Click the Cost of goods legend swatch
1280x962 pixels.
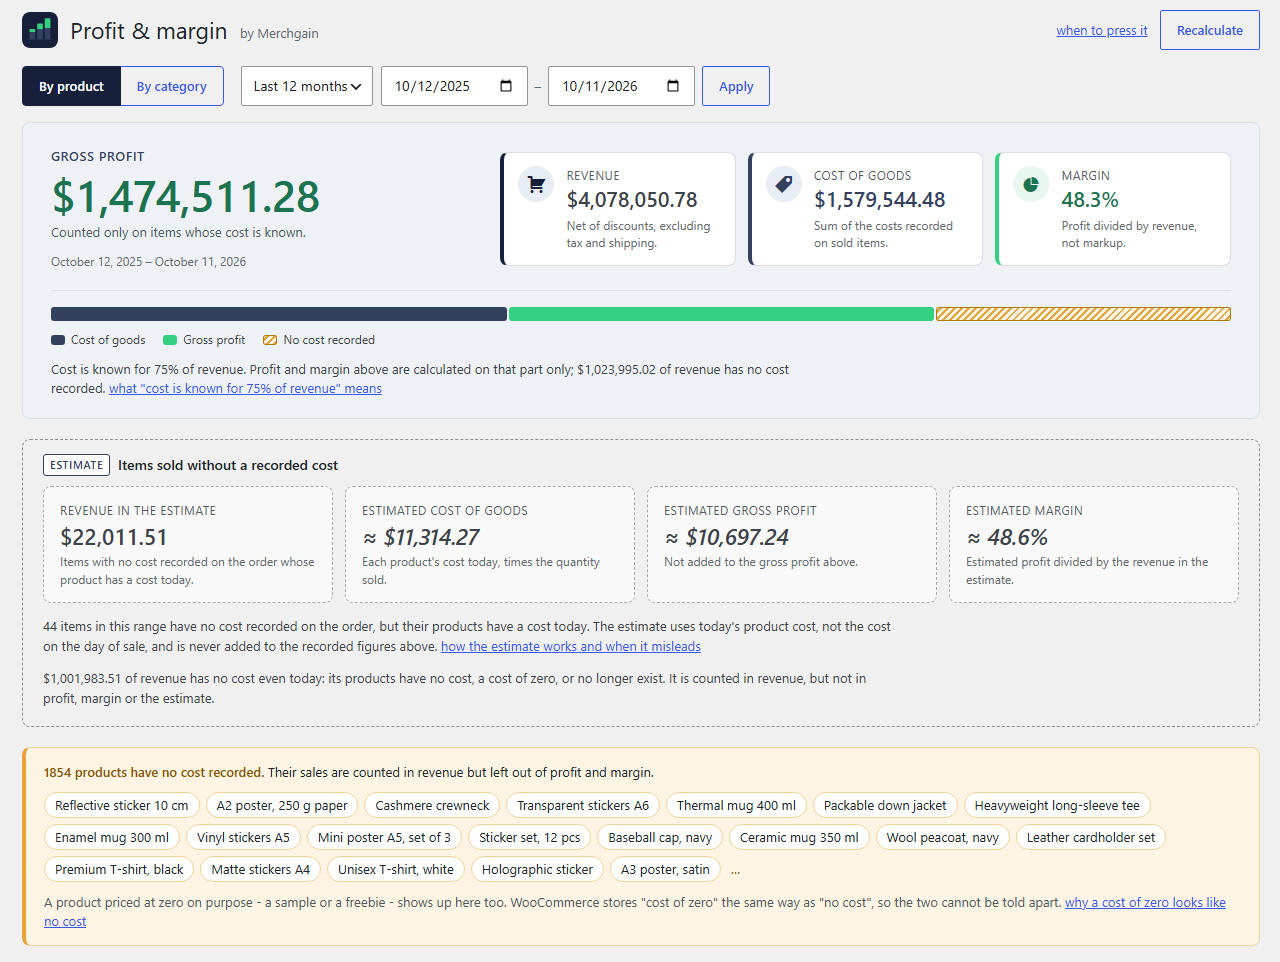pos(58,340)
